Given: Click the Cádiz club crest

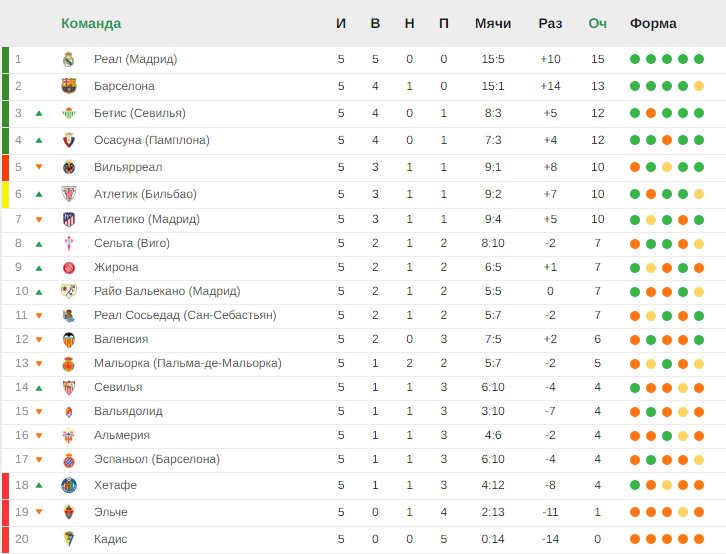Looking at the screenshot, I should pos(69,539).
